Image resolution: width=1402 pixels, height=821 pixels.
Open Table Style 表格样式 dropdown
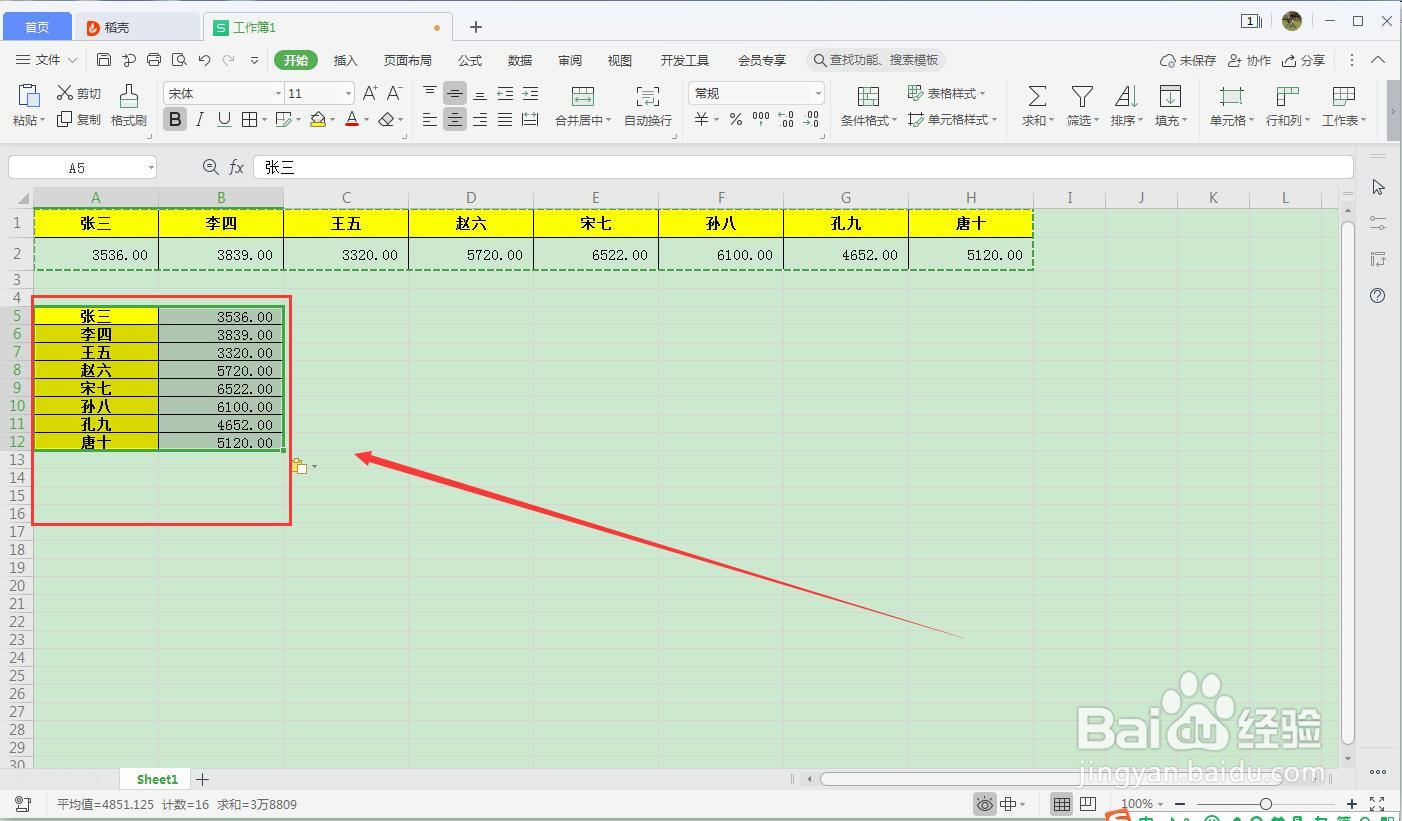point(946,93)
